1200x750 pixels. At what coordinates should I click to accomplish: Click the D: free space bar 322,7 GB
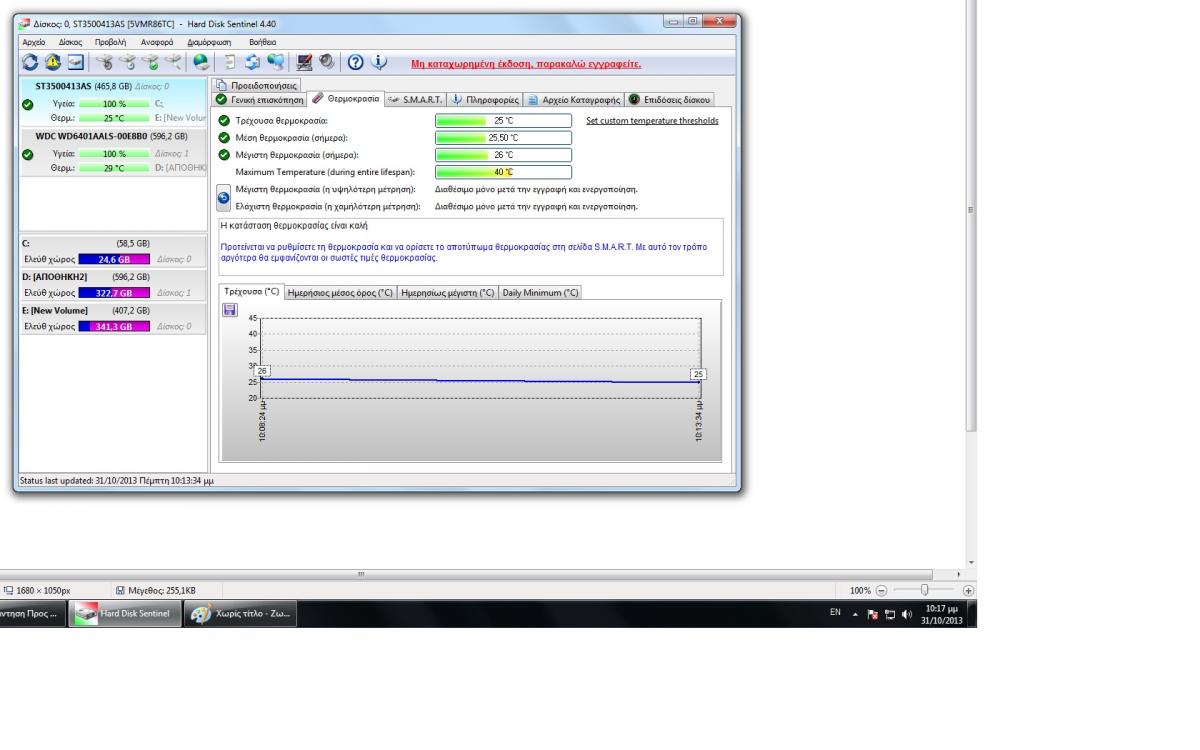[114, 293]
